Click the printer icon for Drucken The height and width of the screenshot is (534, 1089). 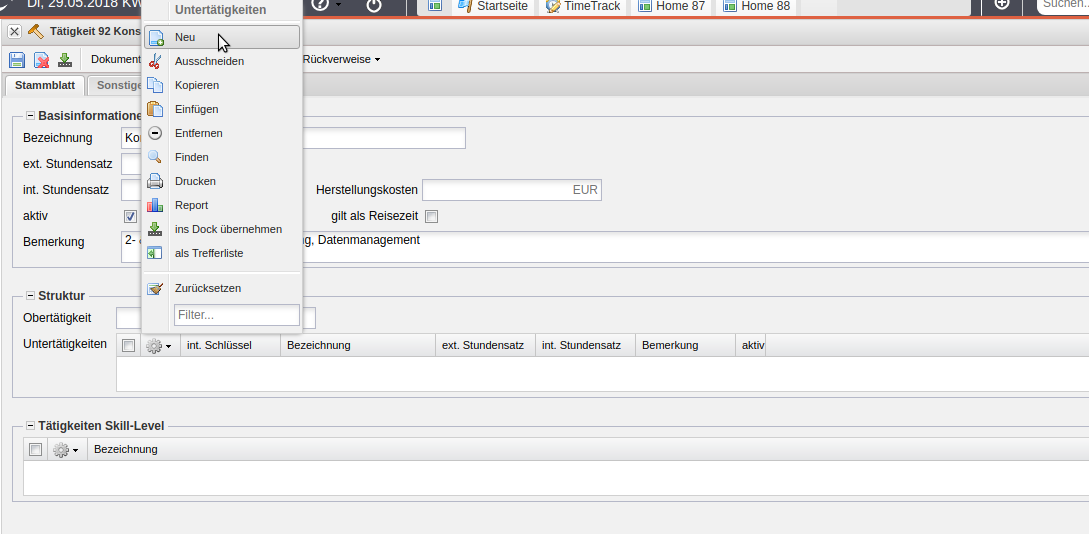pos(155,181)
